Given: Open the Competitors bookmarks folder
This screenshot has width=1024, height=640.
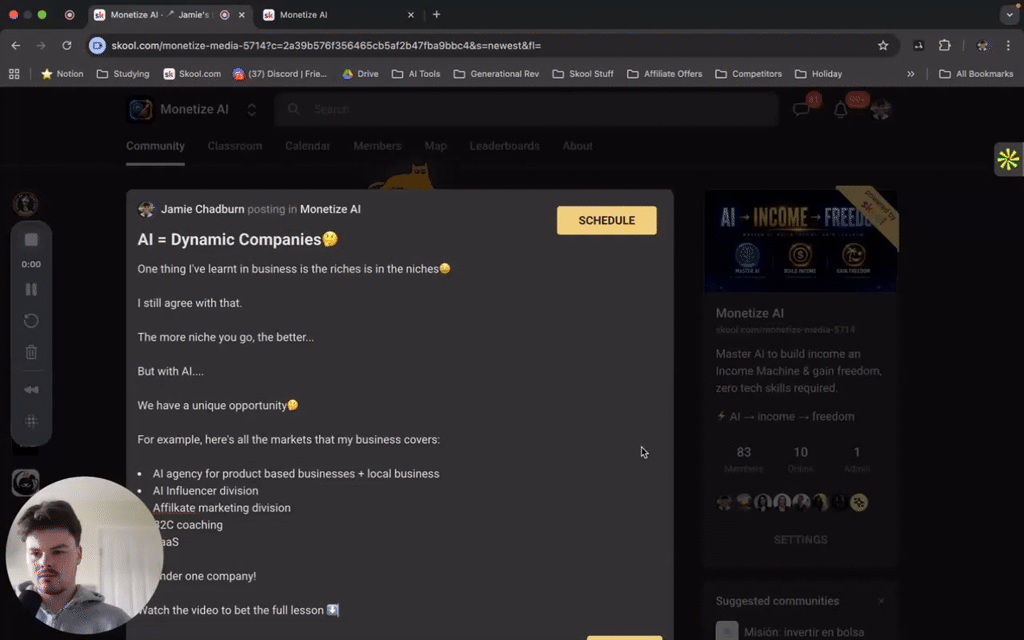Looking at the screenshot, I should click(x=748, y=74).
